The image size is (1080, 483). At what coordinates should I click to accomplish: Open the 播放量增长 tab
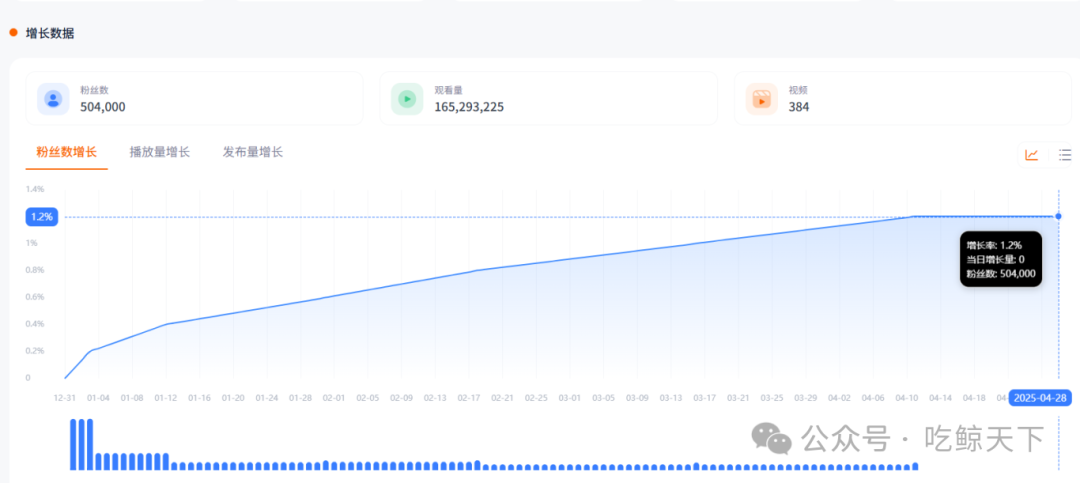coord(159,152)
